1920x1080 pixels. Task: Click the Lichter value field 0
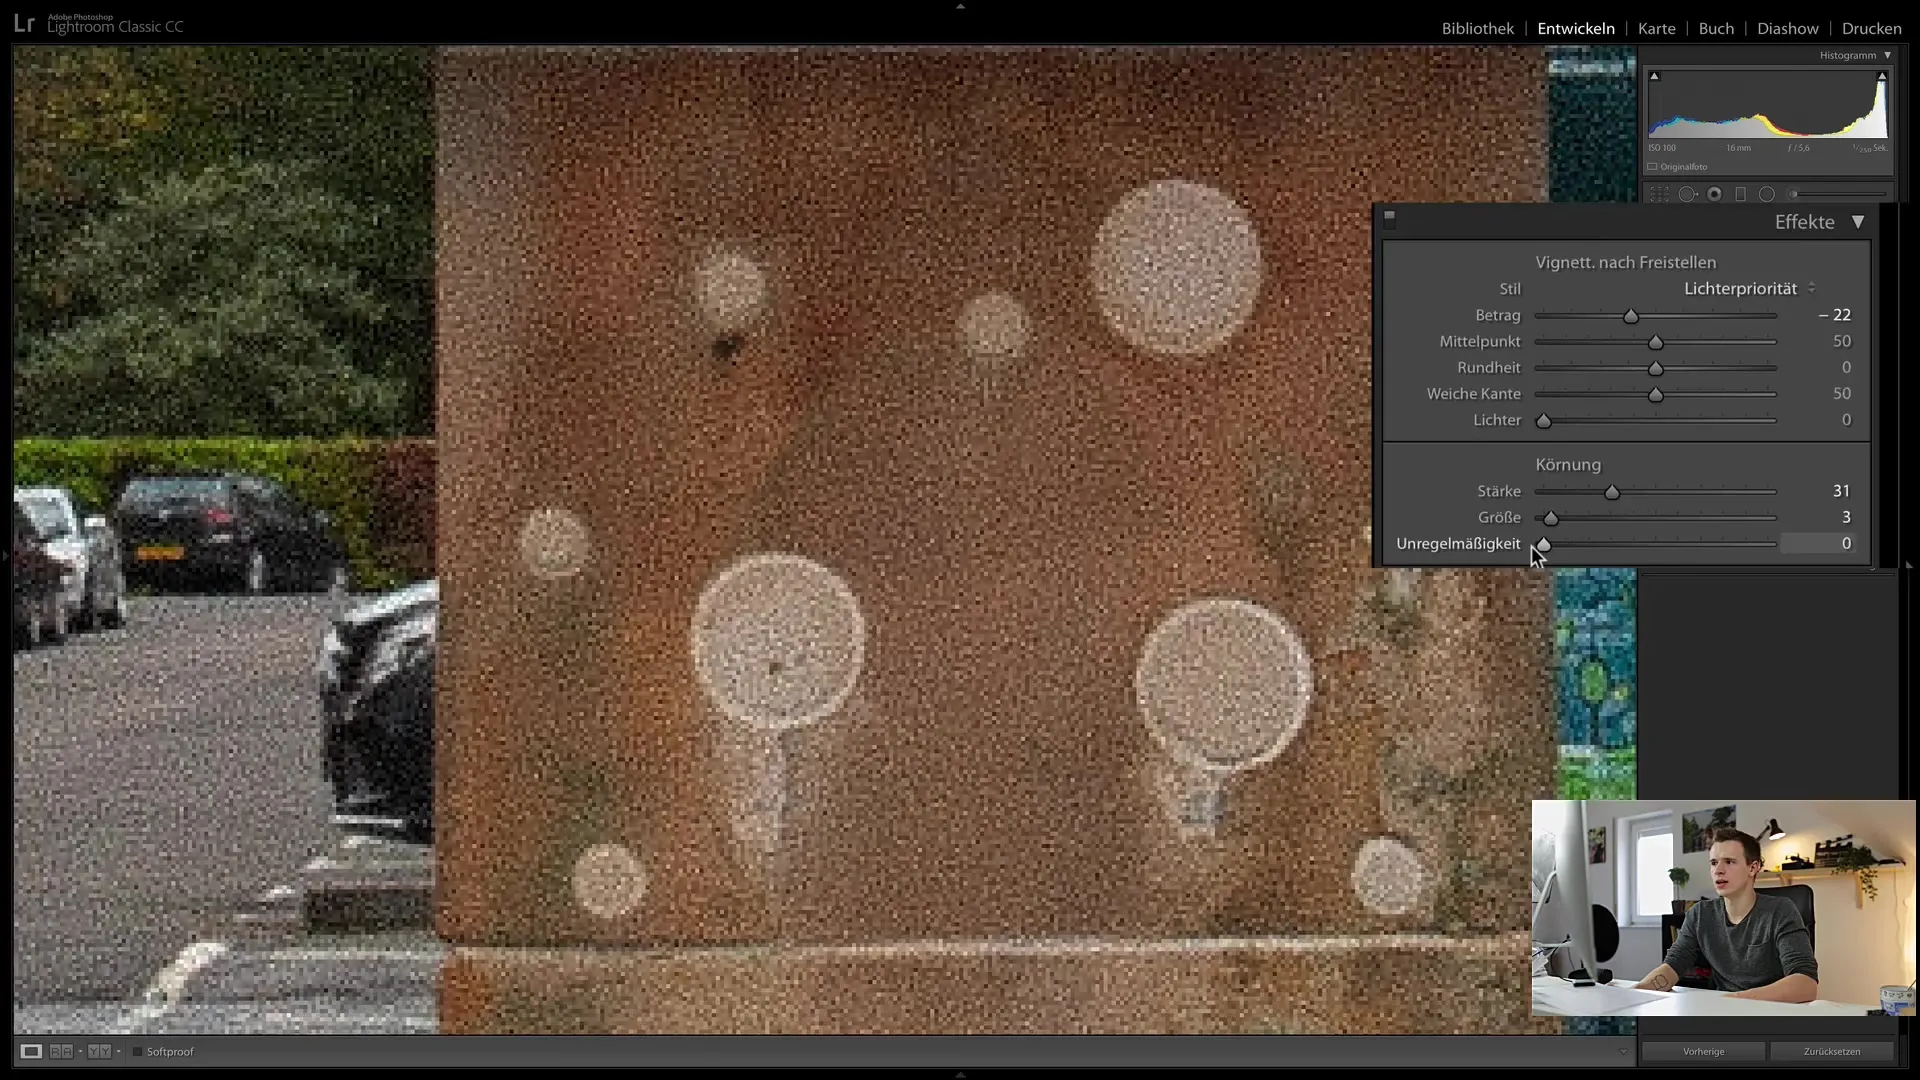[1846, 420]
